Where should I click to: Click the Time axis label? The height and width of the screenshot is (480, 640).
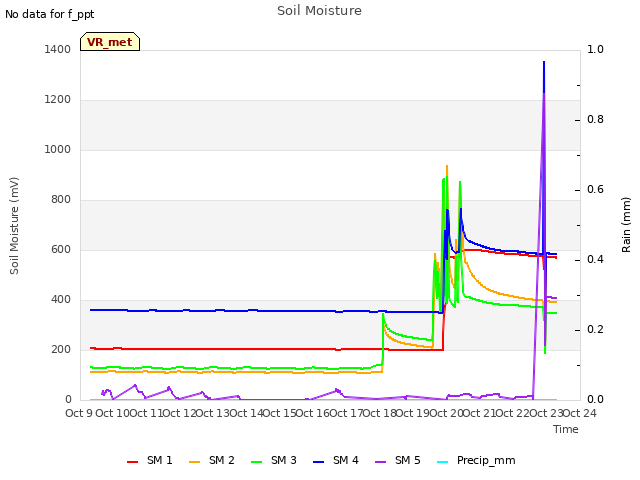pos(566,429)
